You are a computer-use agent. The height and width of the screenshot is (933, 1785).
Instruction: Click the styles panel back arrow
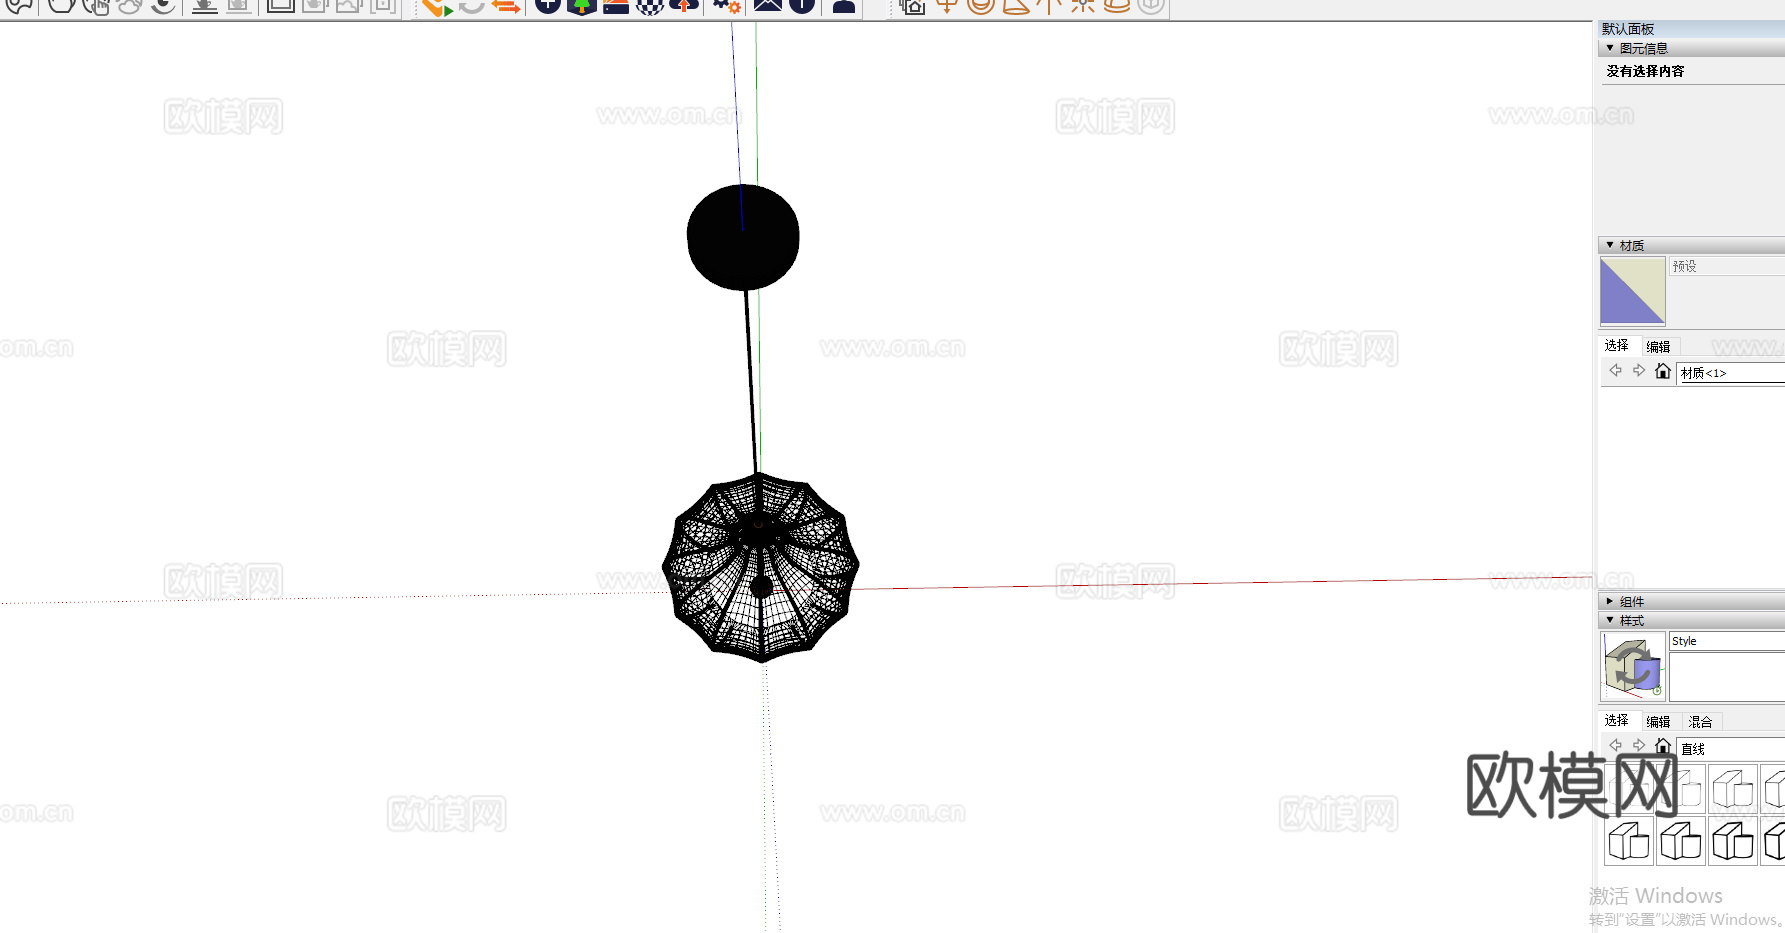[x=1615, y=746]
